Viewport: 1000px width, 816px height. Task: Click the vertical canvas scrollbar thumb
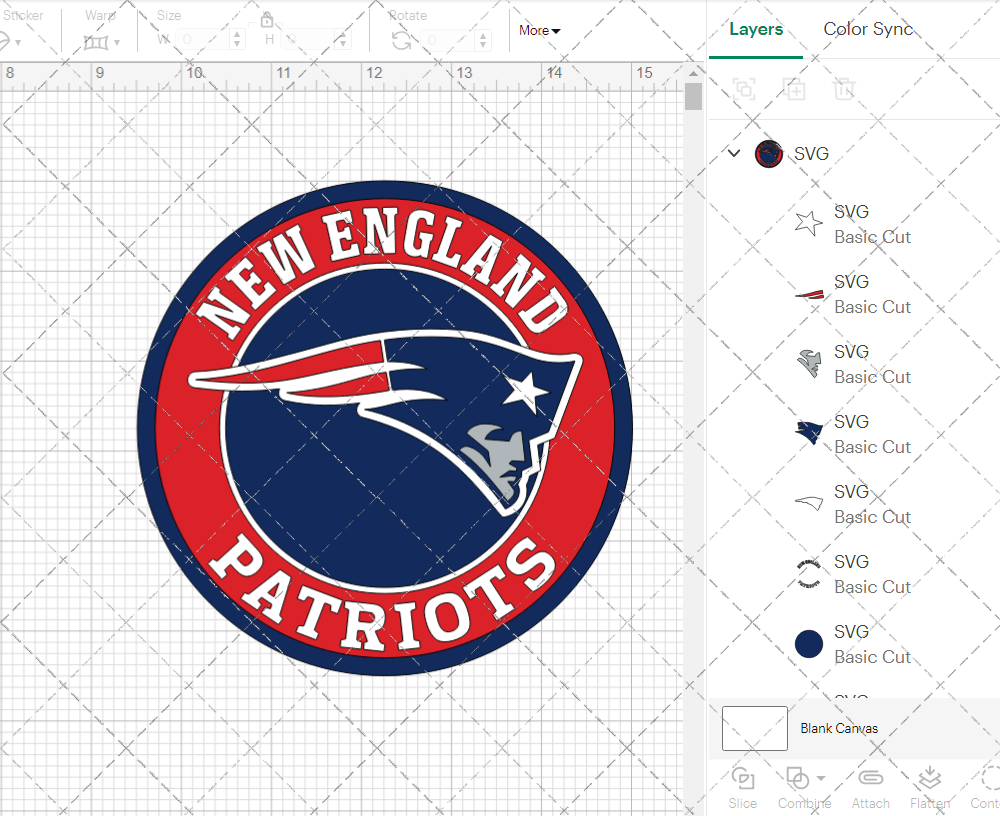click(693, 97)
